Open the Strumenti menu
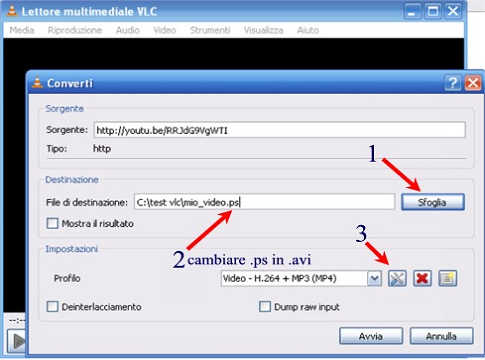Screen dimensions: 485x360 [x=210, y=30]
